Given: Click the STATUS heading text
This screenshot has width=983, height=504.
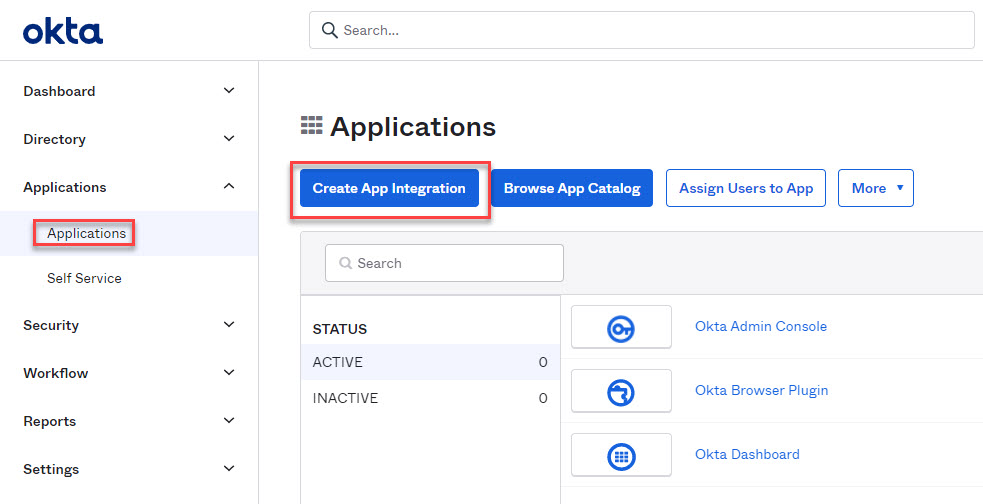Looking at the screenshot, I should click(x=340, y=329).
